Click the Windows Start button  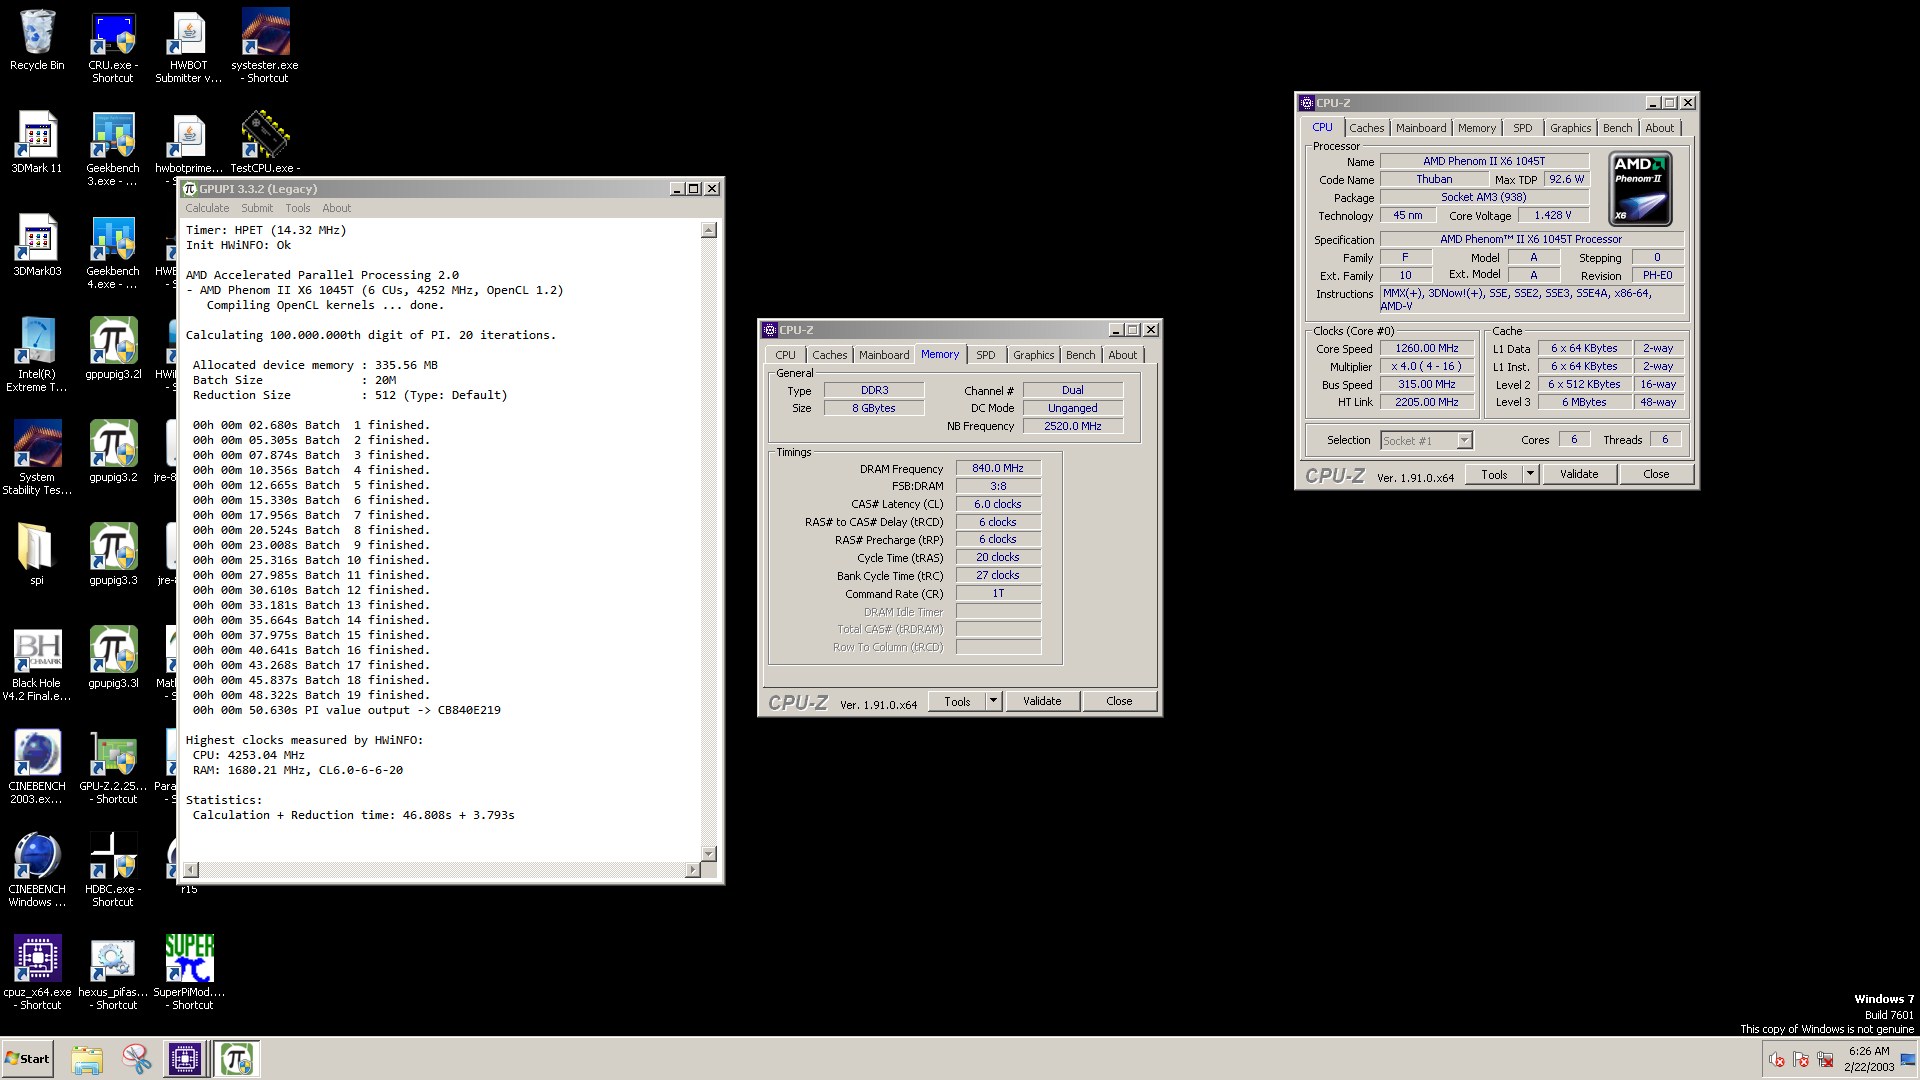(x=28, y=1059)
